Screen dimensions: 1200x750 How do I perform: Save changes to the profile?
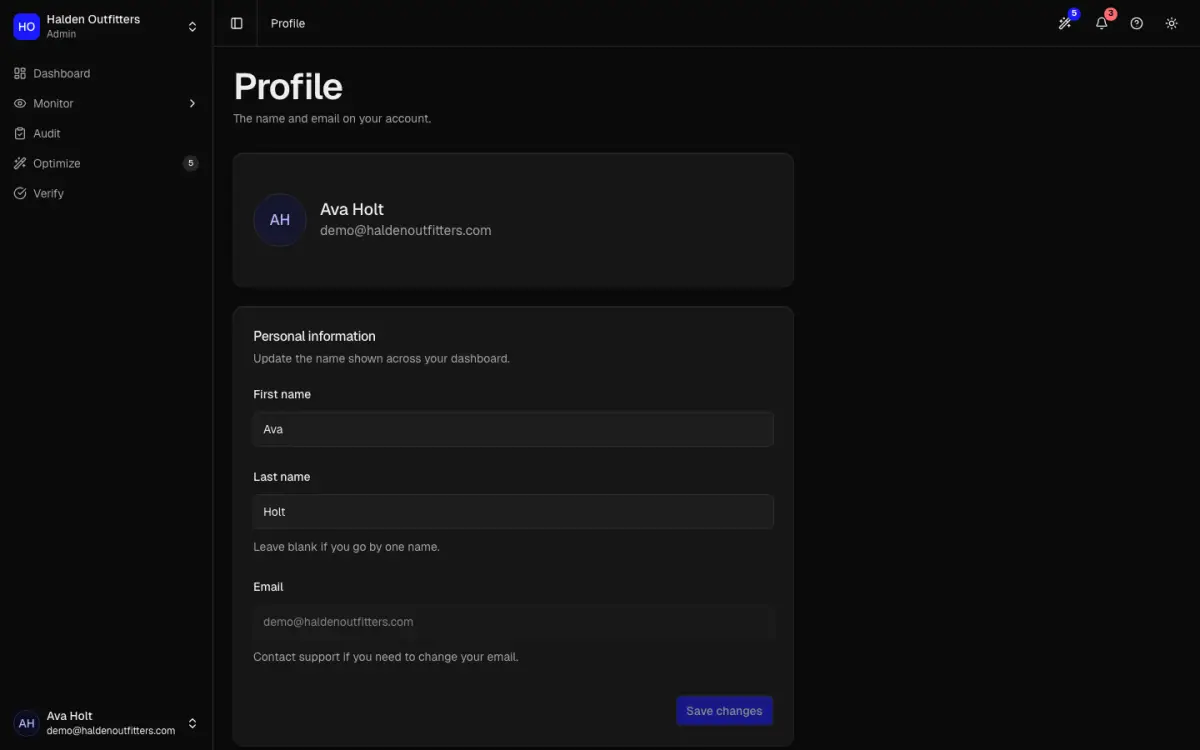pyautogui.click(x=724, y=711)
